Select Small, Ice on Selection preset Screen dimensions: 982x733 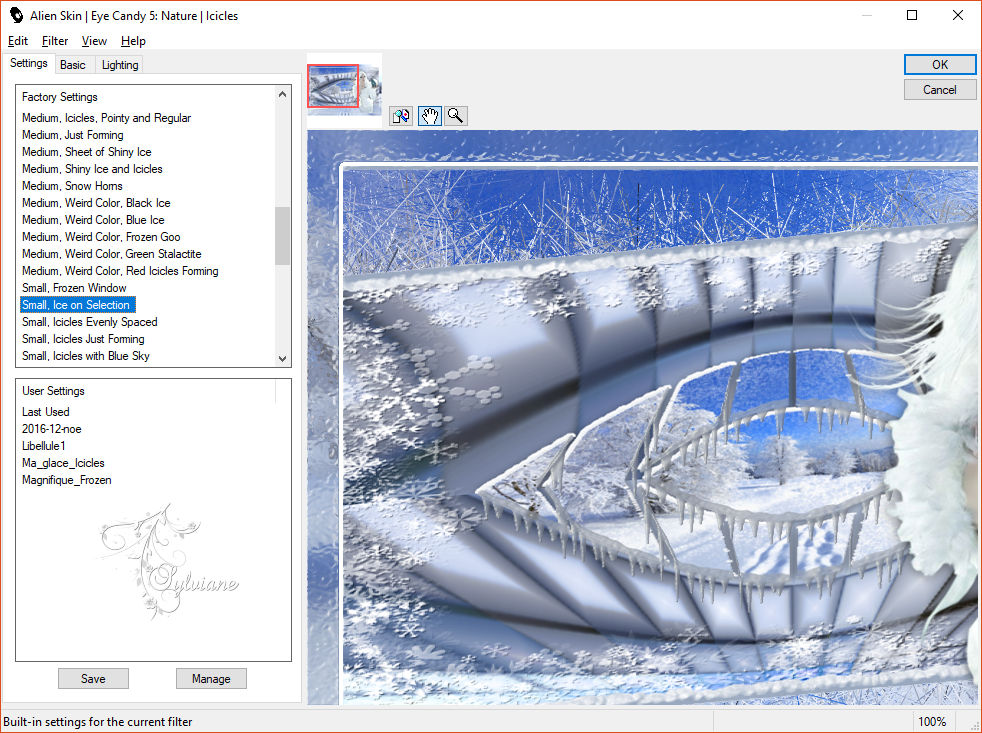(76, 304)
